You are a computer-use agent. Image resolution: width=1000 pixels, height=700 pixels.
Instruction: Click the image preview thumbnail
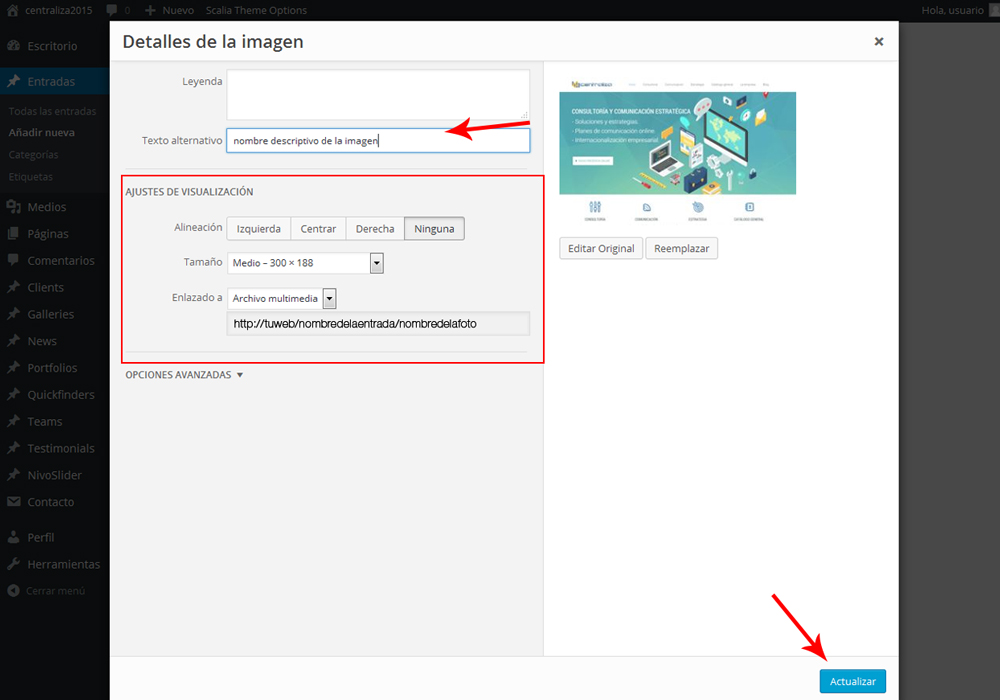(677, 148)
